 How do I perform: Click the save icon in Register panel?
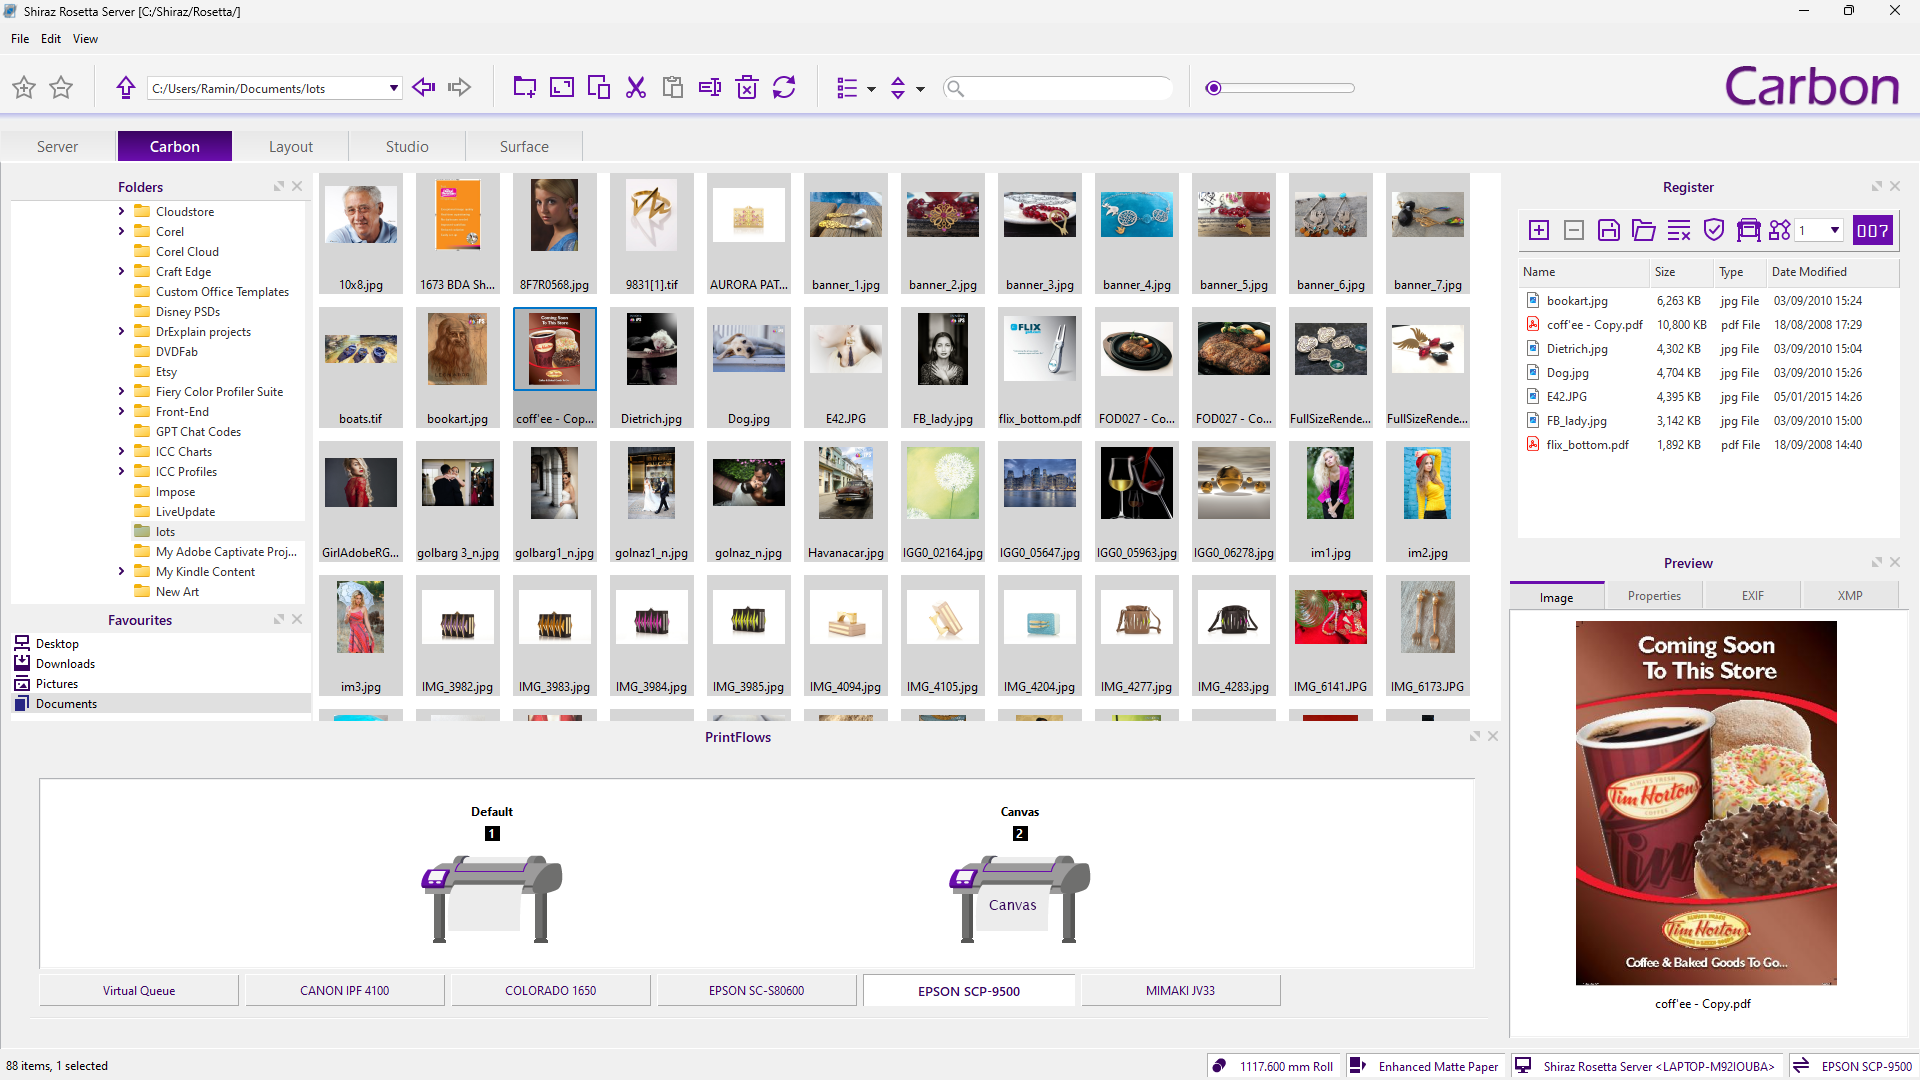1609,231
